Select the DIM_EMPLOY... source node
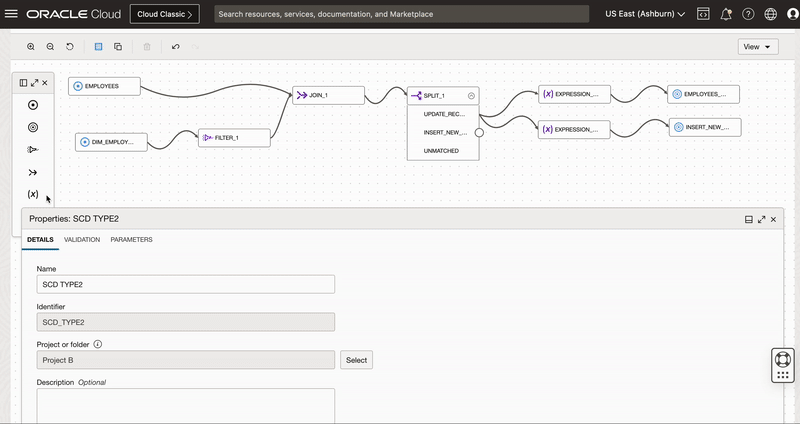The height and width of the screenshot is (424, 800). [111, 142]
